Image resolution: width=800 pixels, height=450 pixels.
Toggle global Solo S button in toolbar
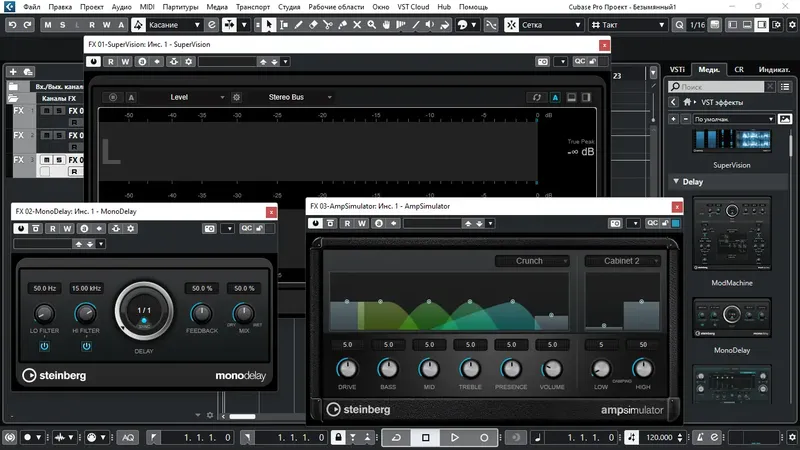pos(62,24)
